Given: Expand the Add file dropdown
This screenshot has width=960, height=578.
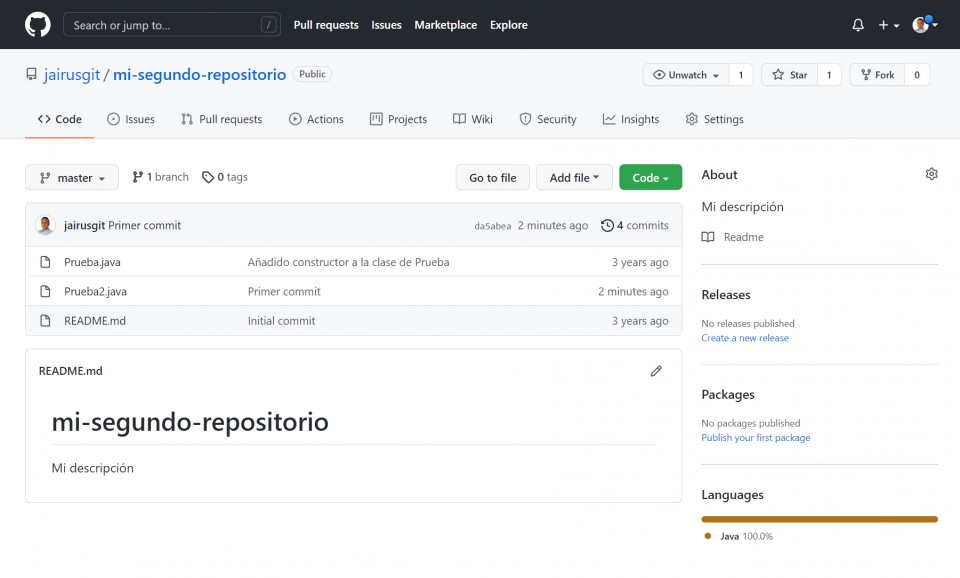Looking at the screenshot, I should 574,178.
